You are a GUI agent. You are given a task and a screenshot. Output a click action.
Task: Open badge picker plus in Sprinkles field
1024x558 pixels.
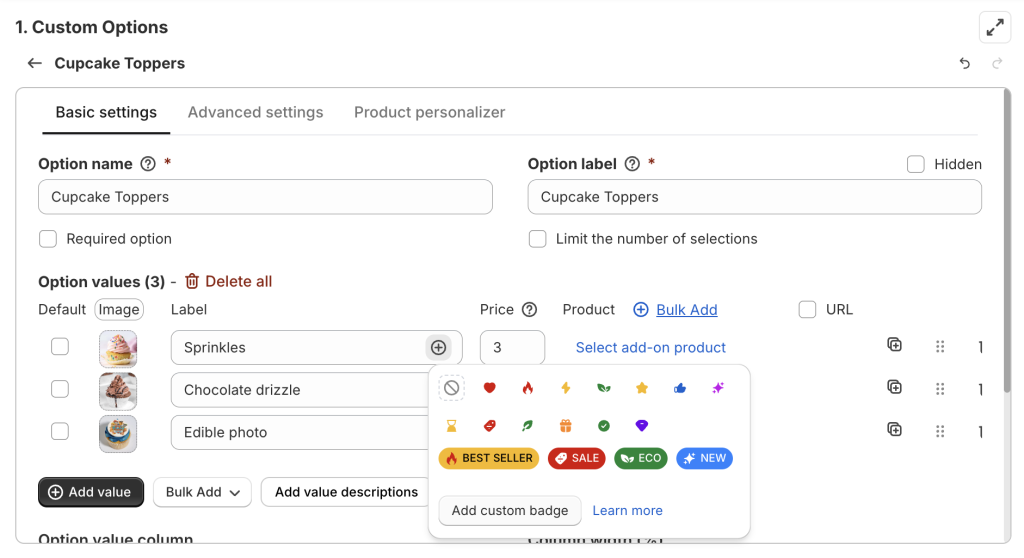coord(438,347)
